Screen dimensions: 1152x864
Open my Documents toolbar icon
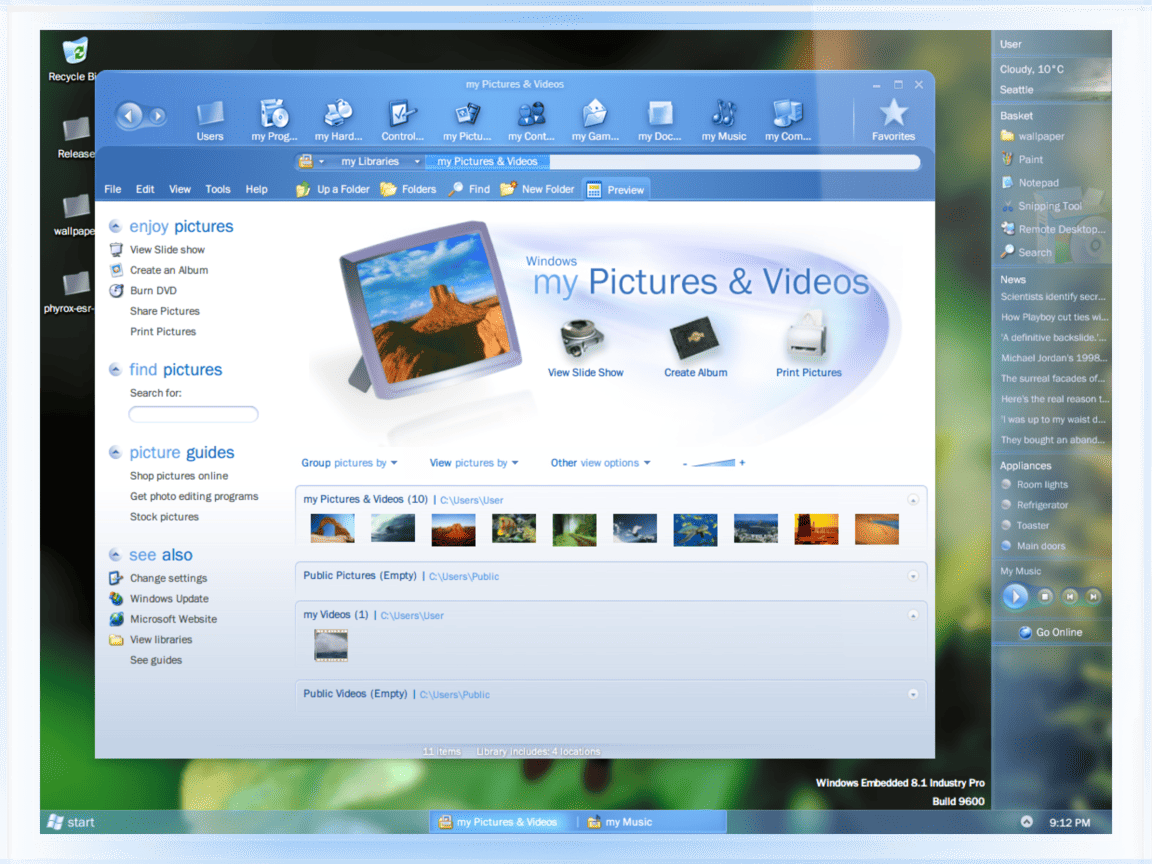[659, 121]
